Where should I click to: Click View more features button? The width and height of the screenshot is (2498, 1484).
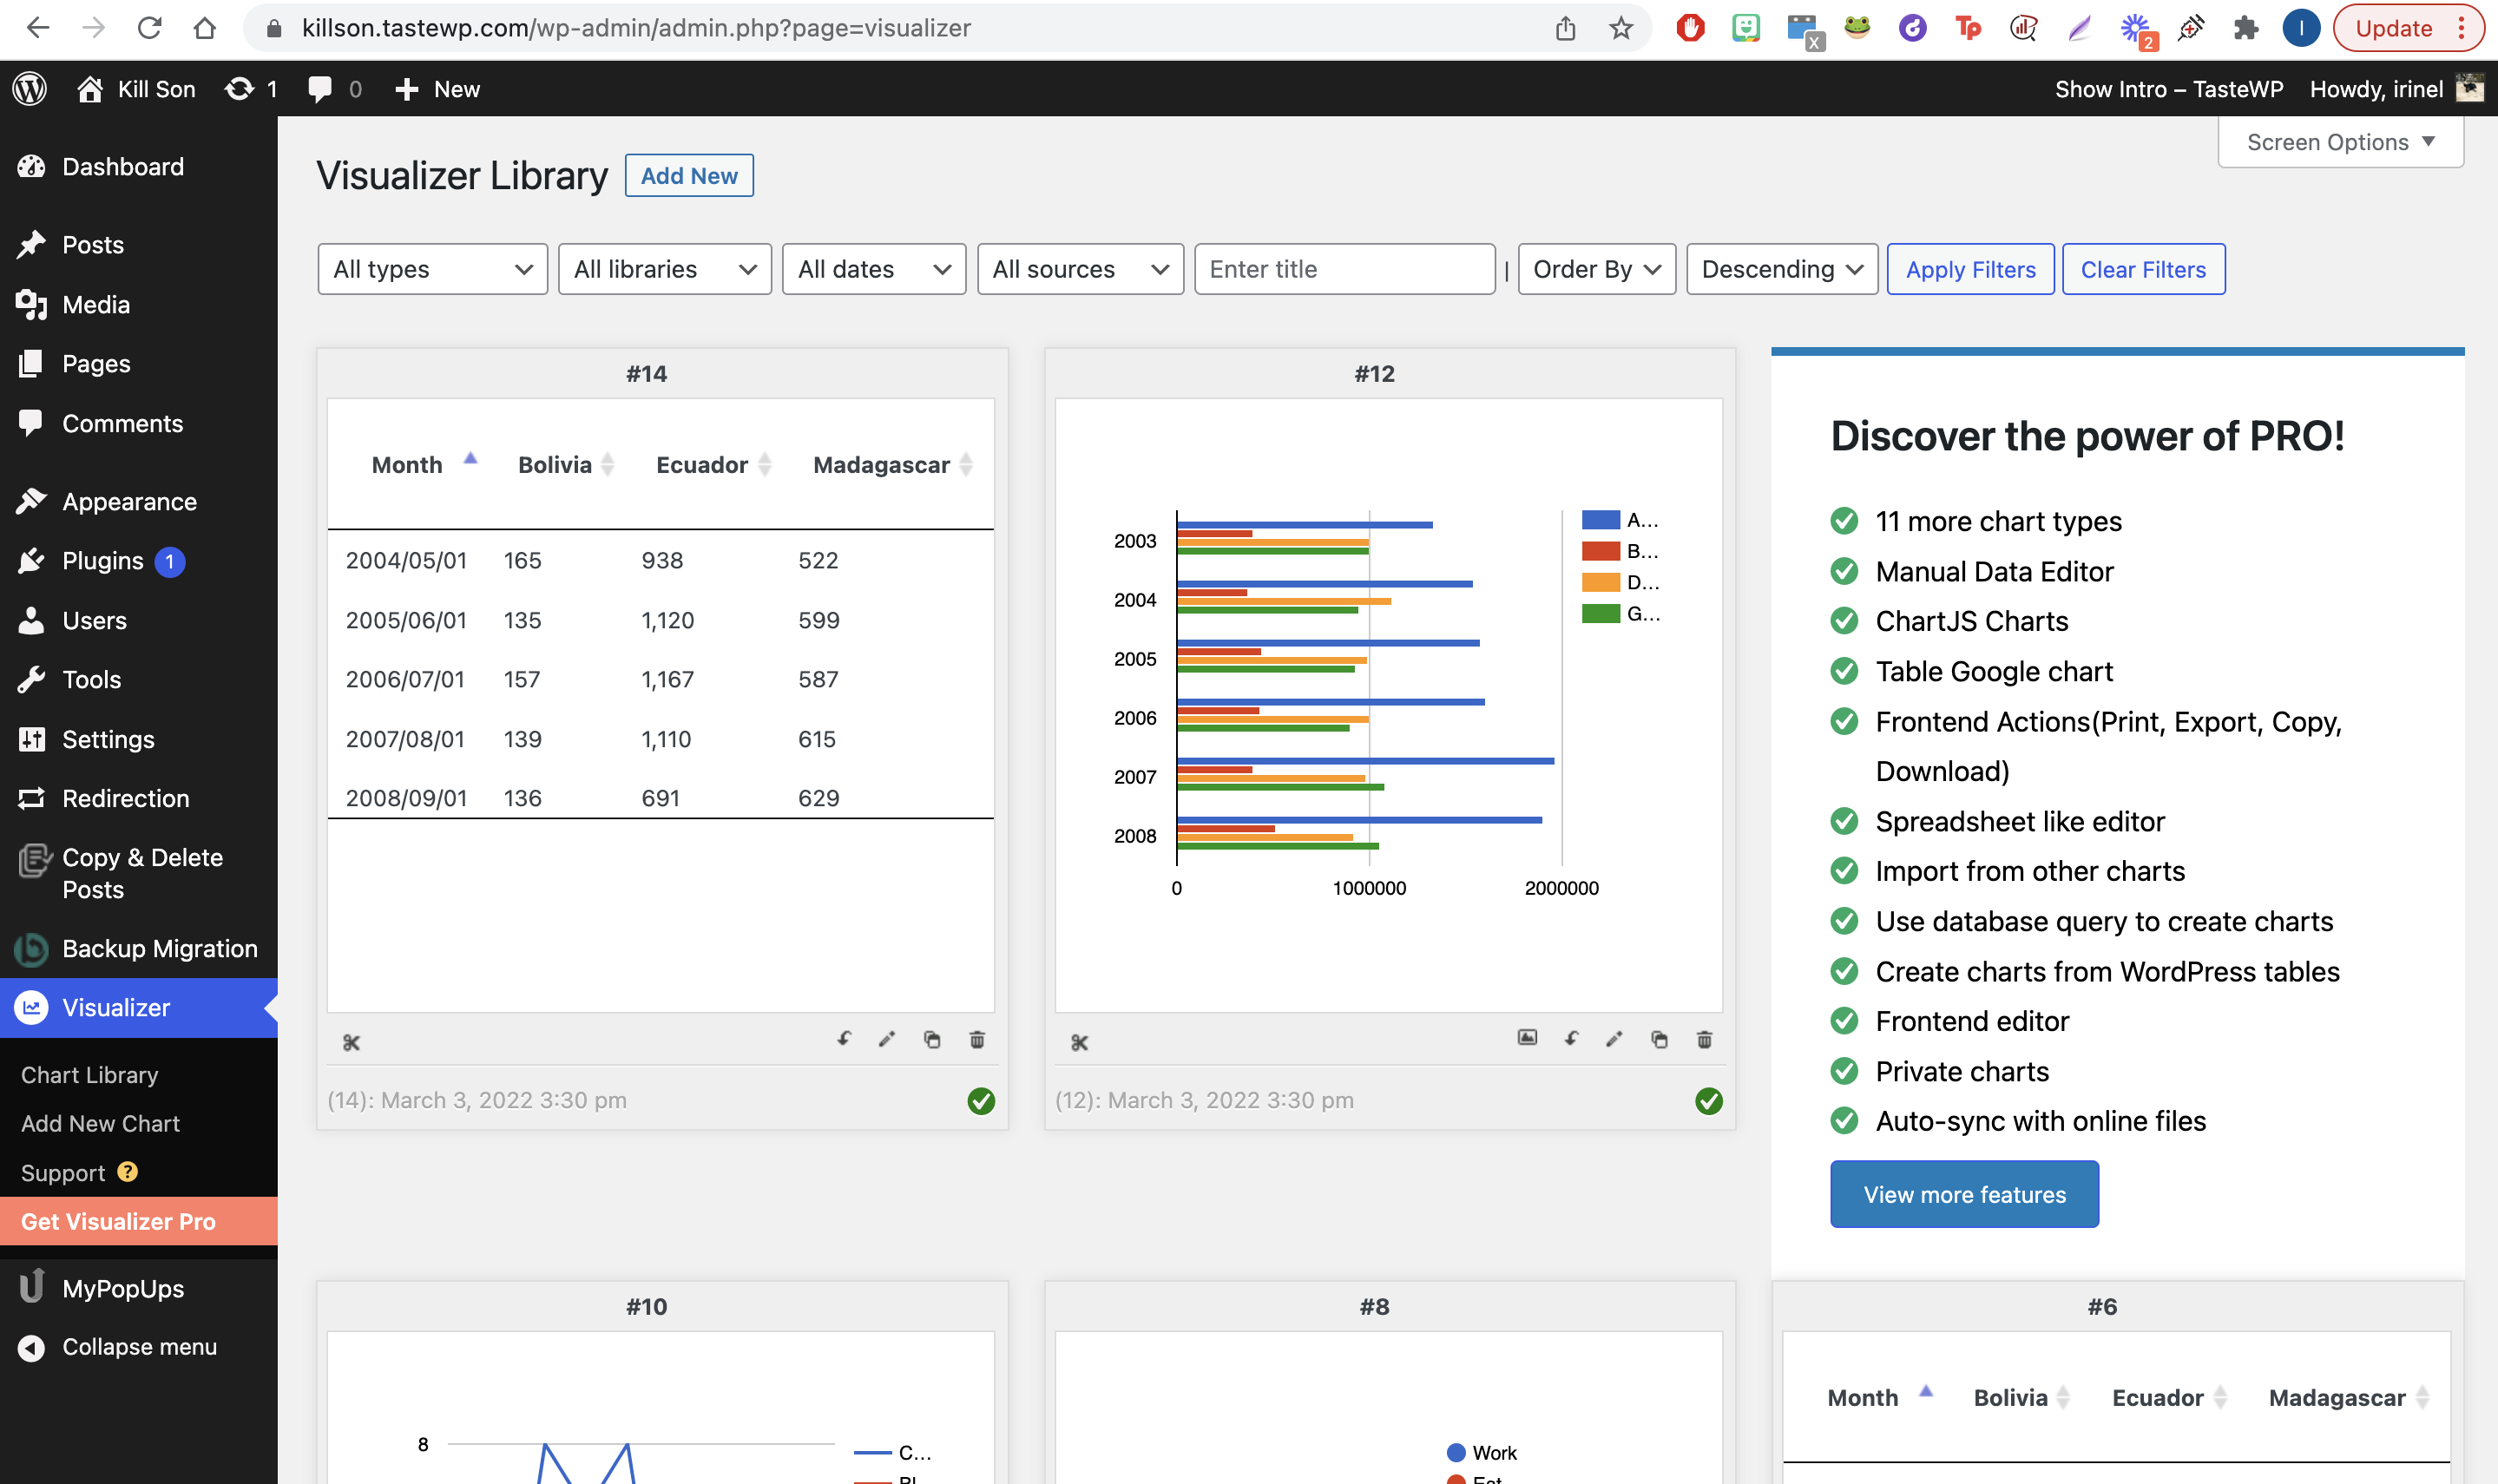pos(1963,1194)
